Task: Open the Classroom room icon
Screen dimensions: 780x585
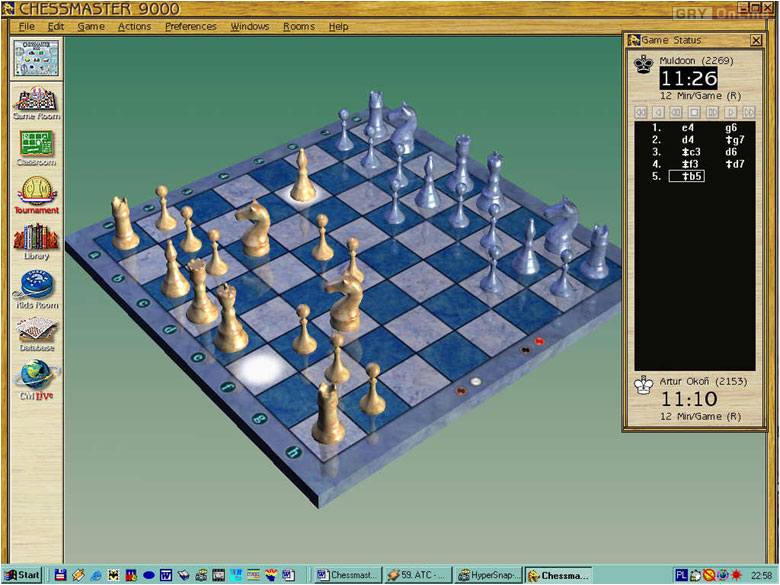Action: 36,148
